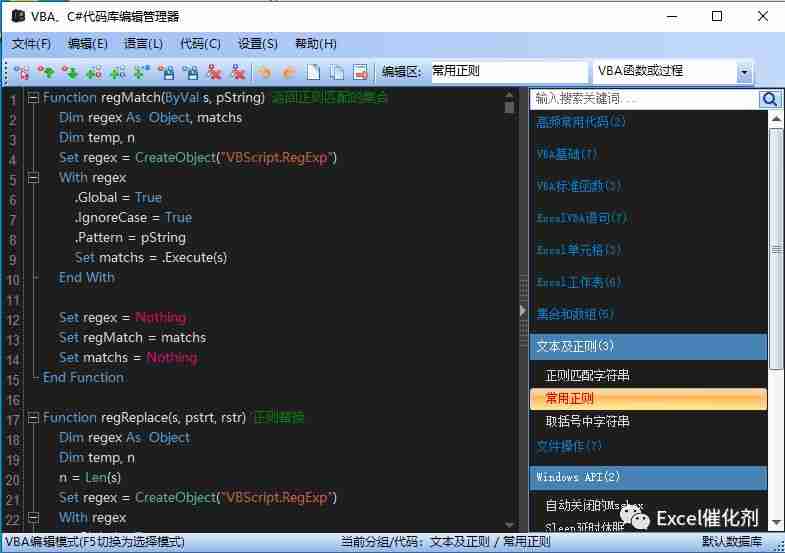The height and width of the screenshot is (553, 785).
Task: Collapse the regMatch function fold box
Action: click(33, 98)
